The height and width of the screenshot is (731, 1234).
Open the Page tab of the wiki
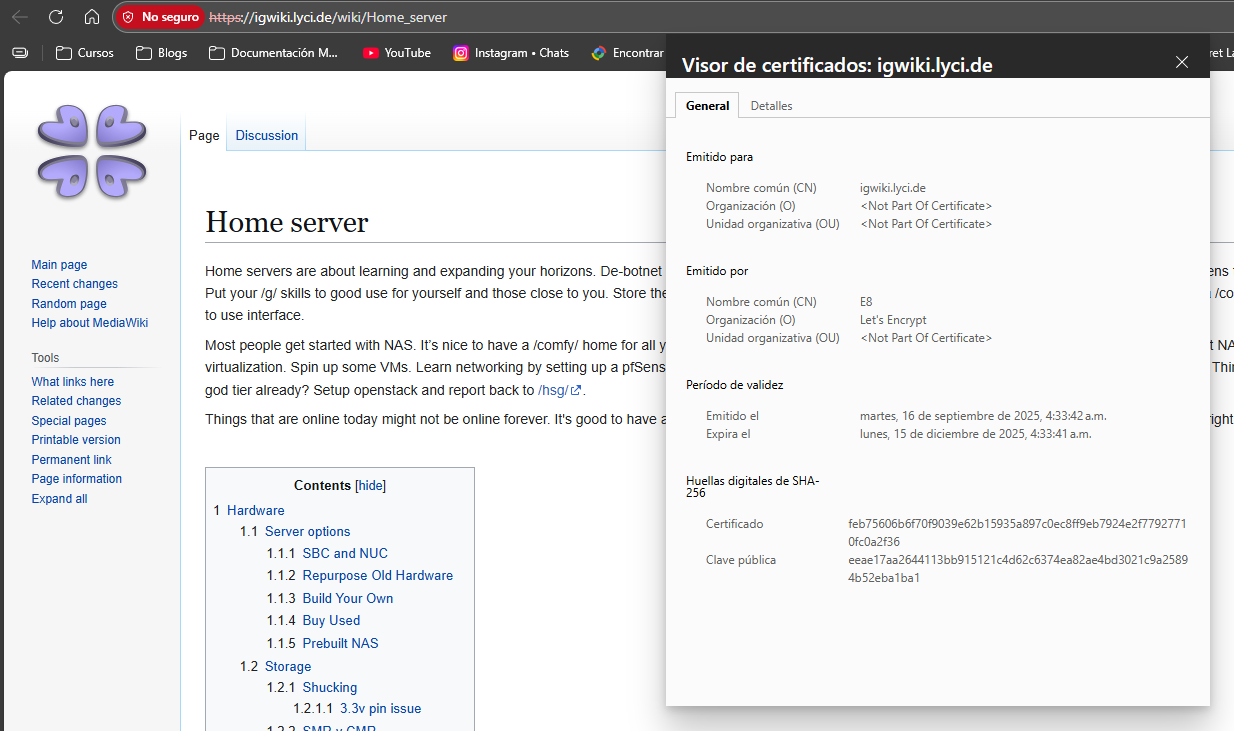(x=204, y=135)
